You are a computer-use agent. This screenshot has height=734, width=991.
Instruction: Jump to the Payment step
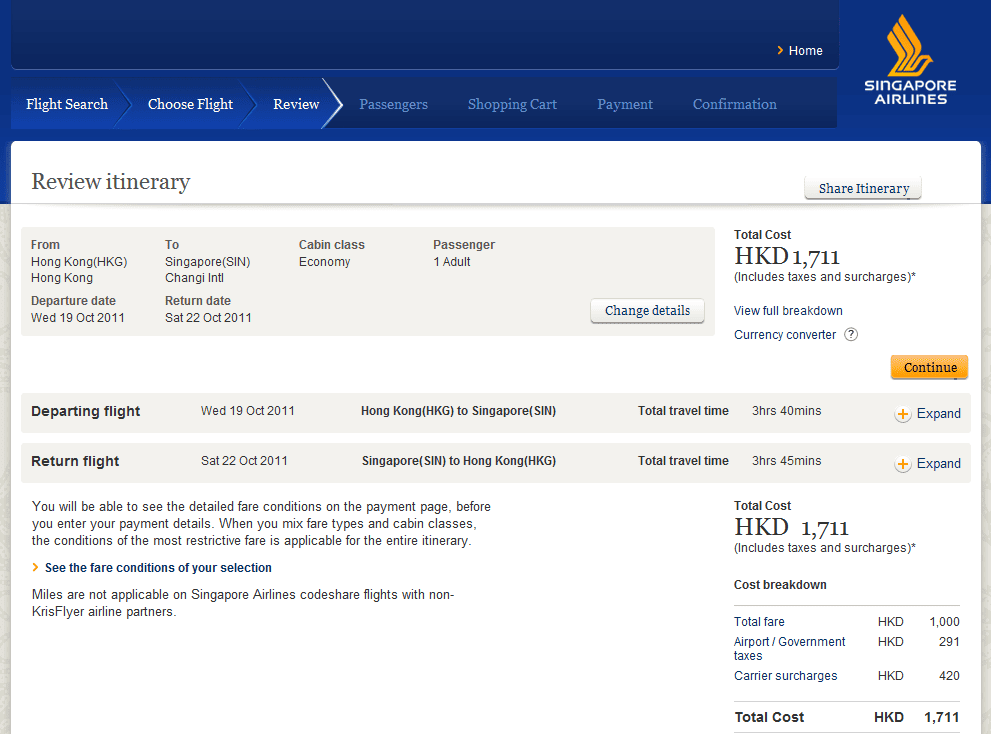tap(625, 104)
